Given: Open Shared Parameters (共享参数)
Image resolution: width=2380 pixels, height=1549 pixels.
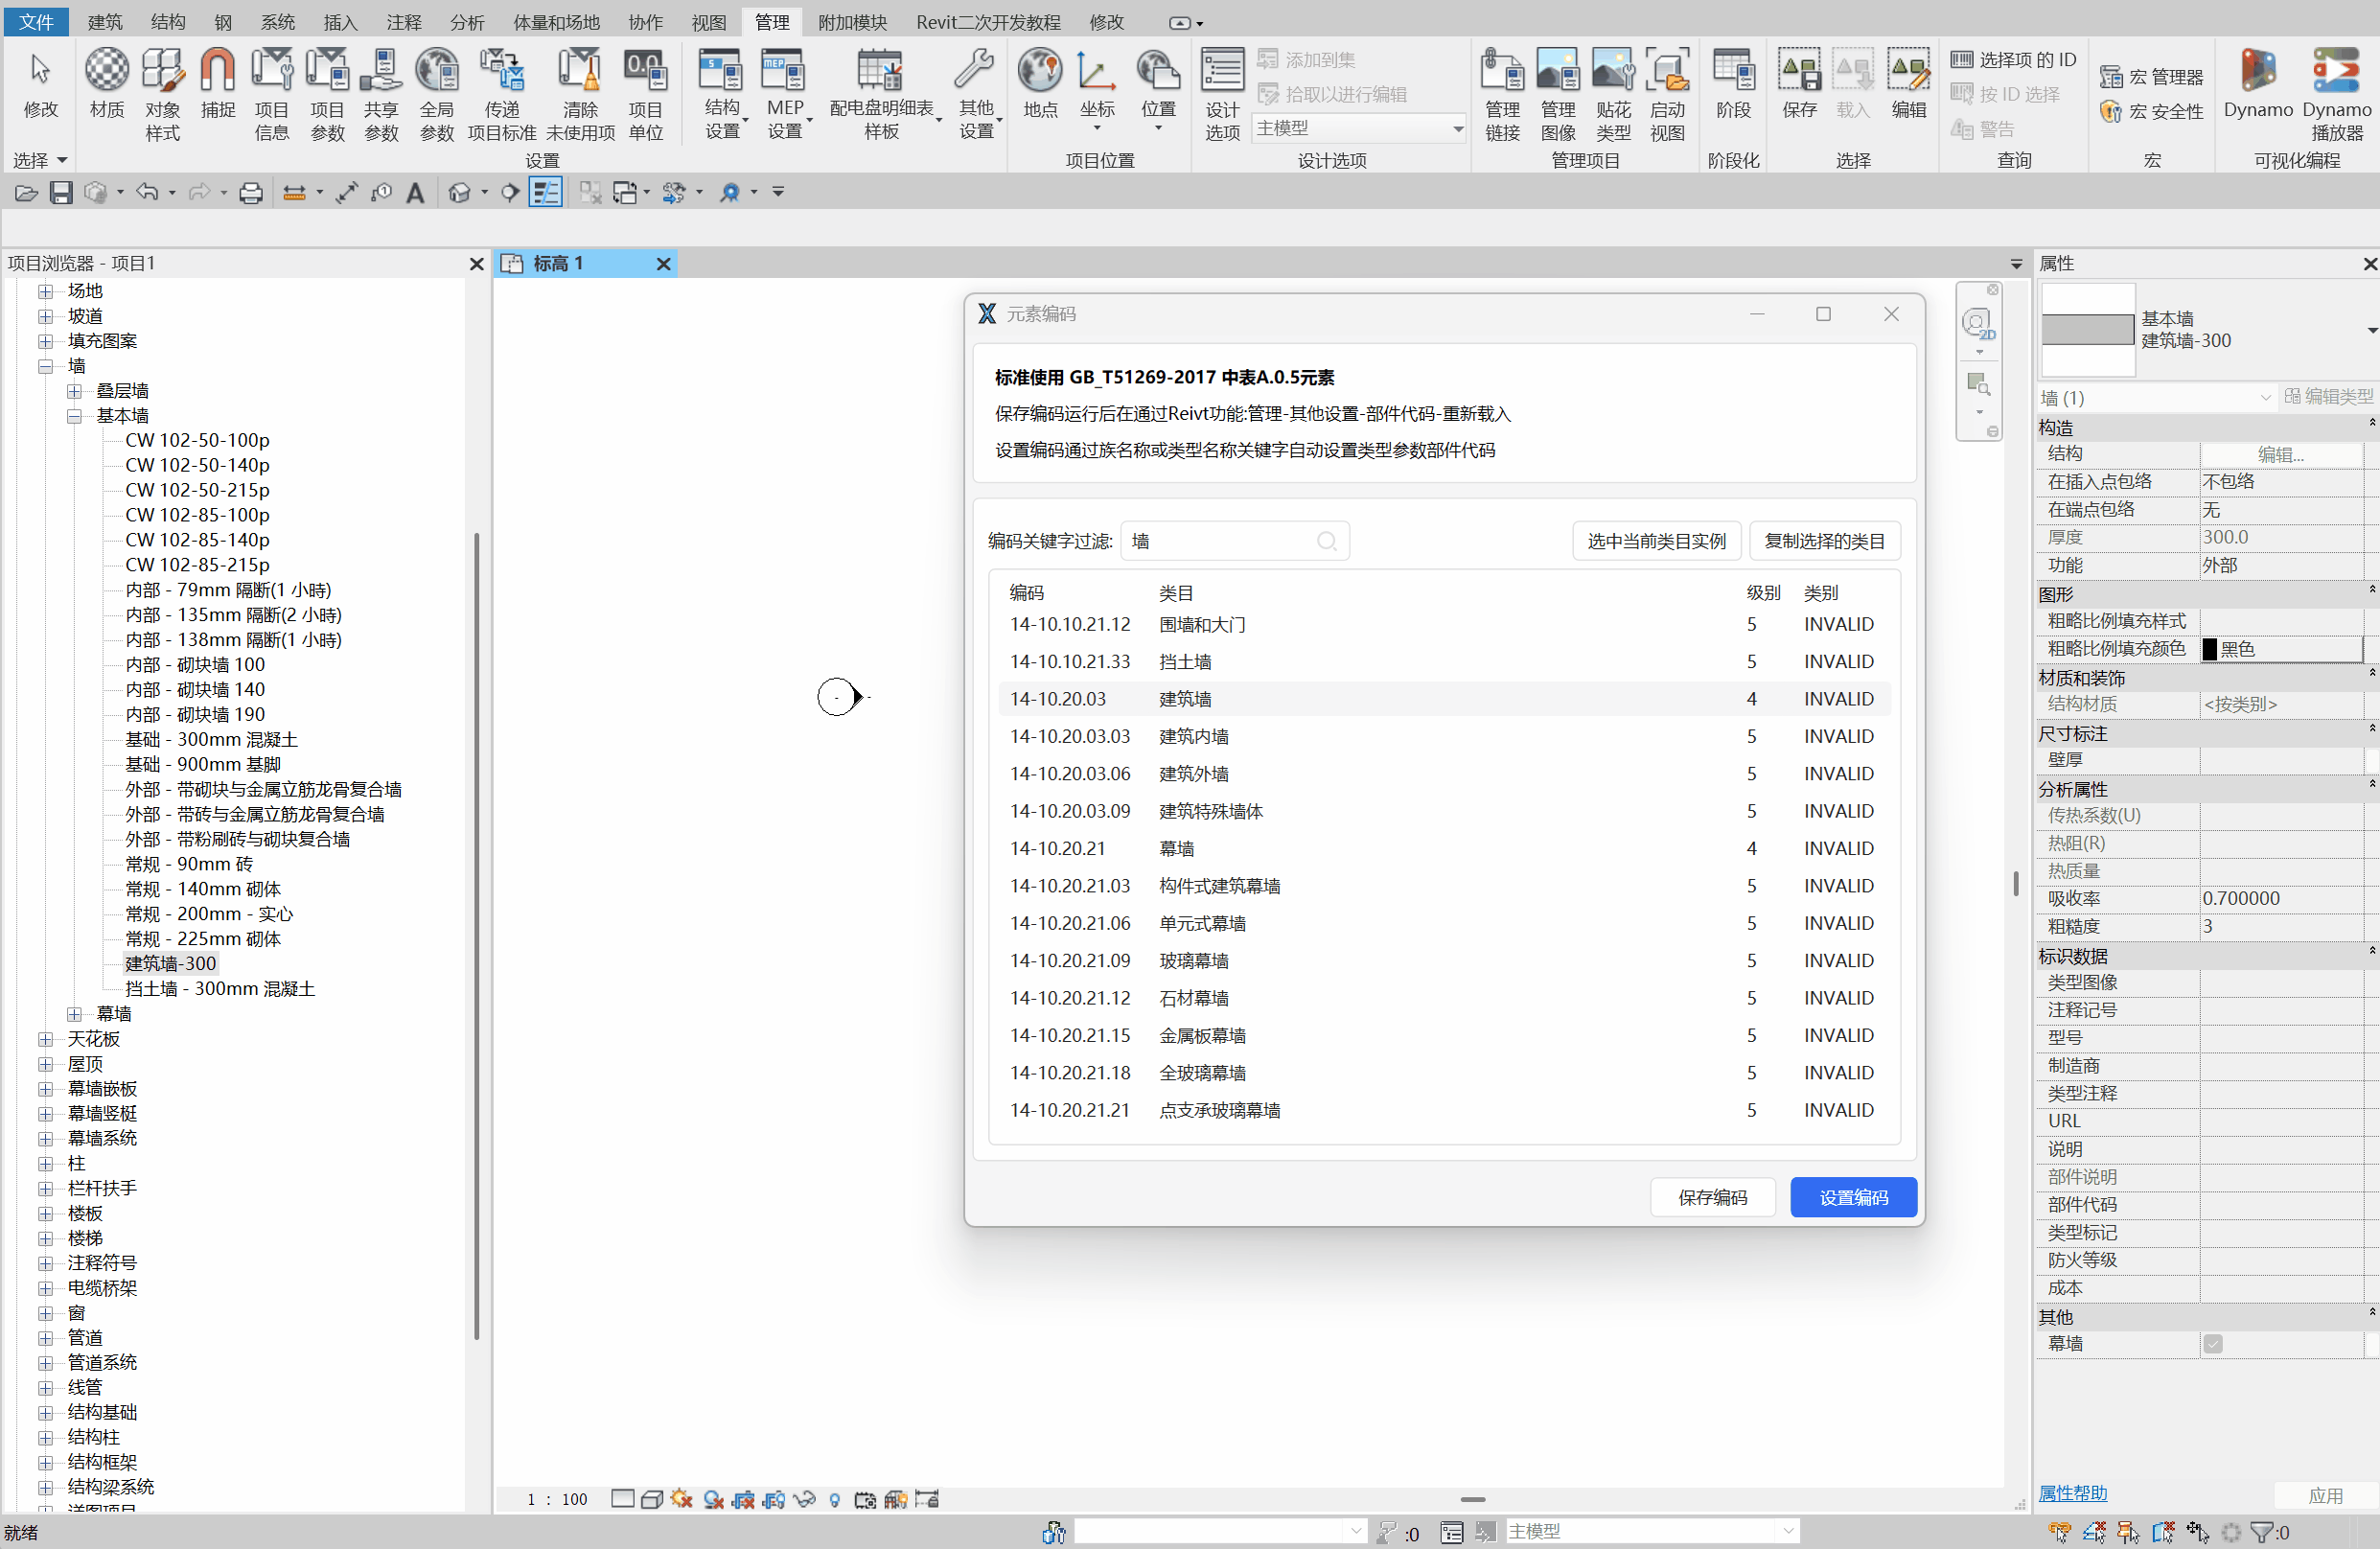Looking at the screenshot, I should (381, 95).
